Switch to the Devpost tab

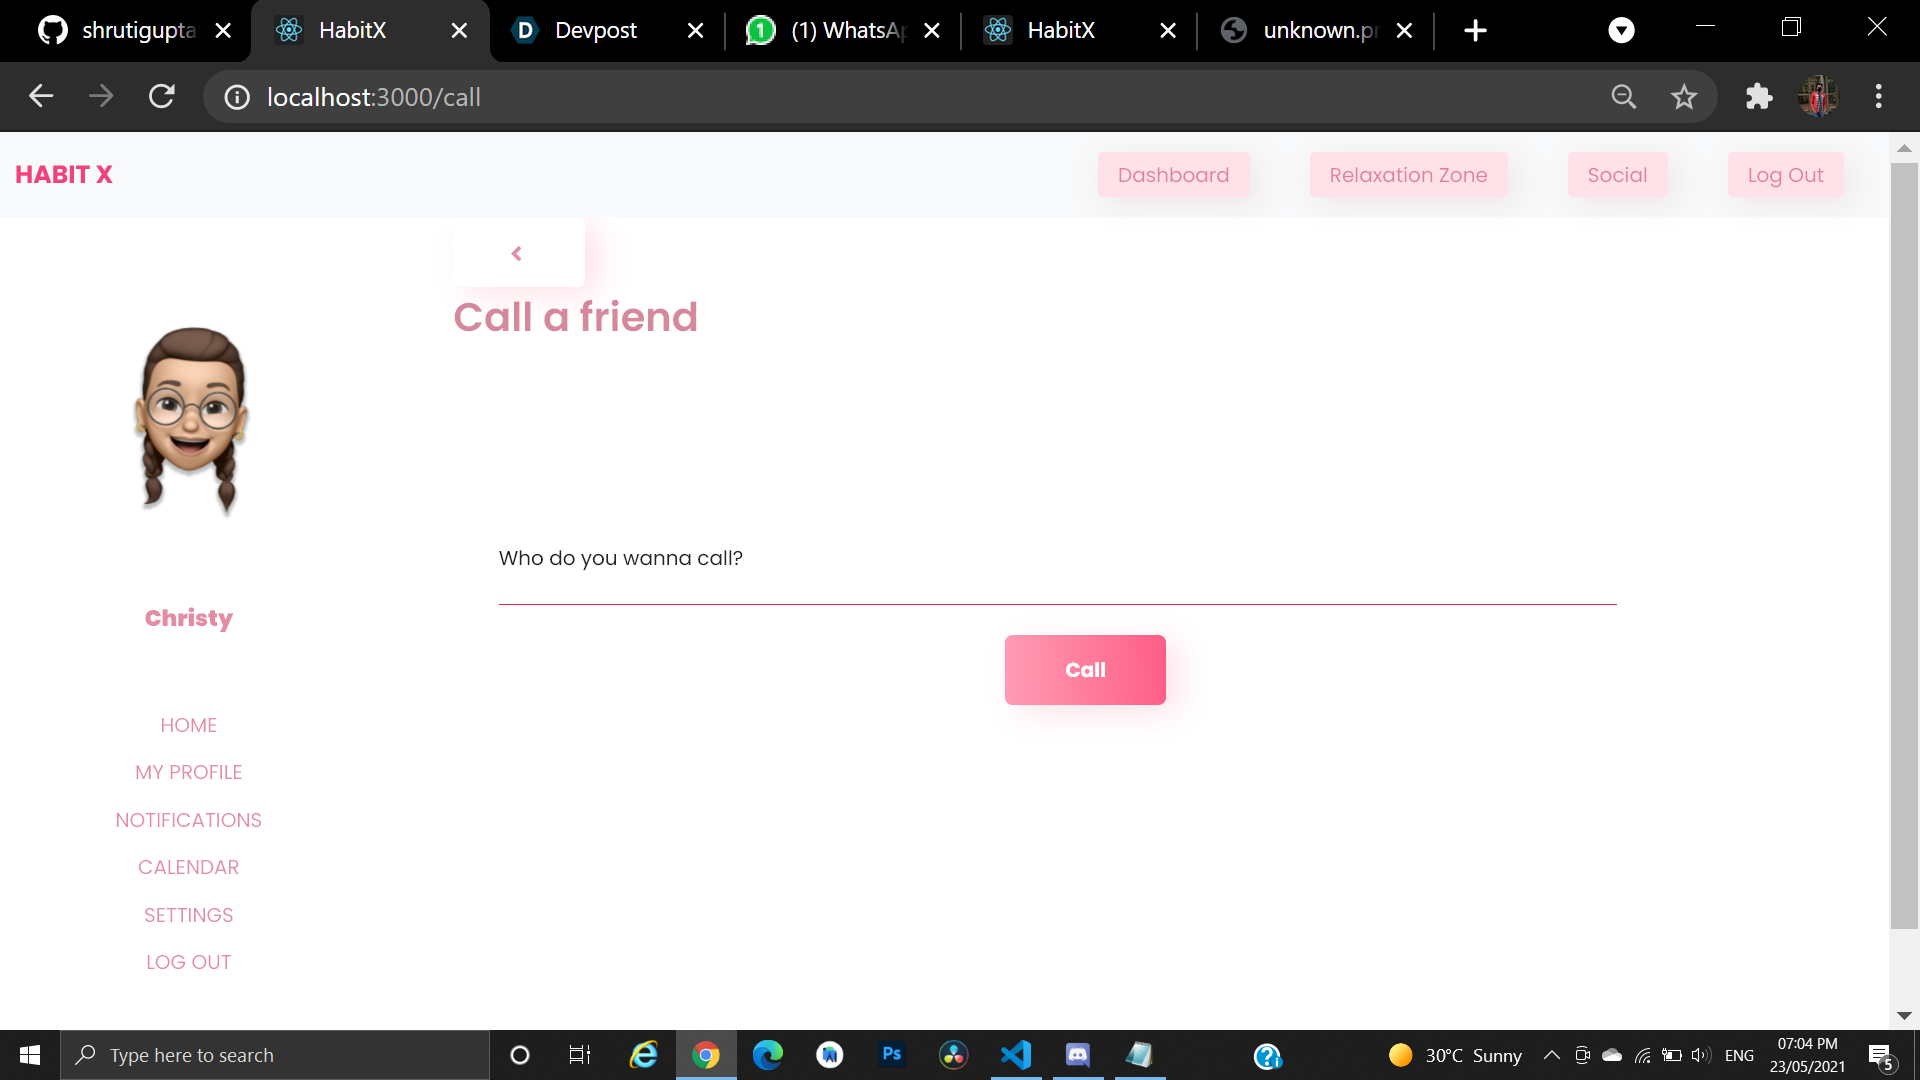[596, 30]
